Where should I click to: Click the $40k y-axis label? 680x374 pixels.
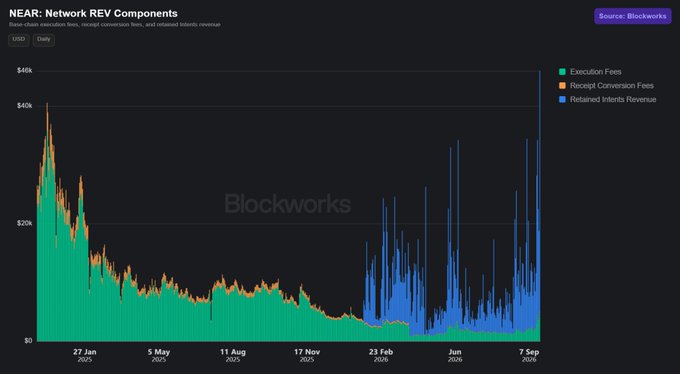(25, 106)
